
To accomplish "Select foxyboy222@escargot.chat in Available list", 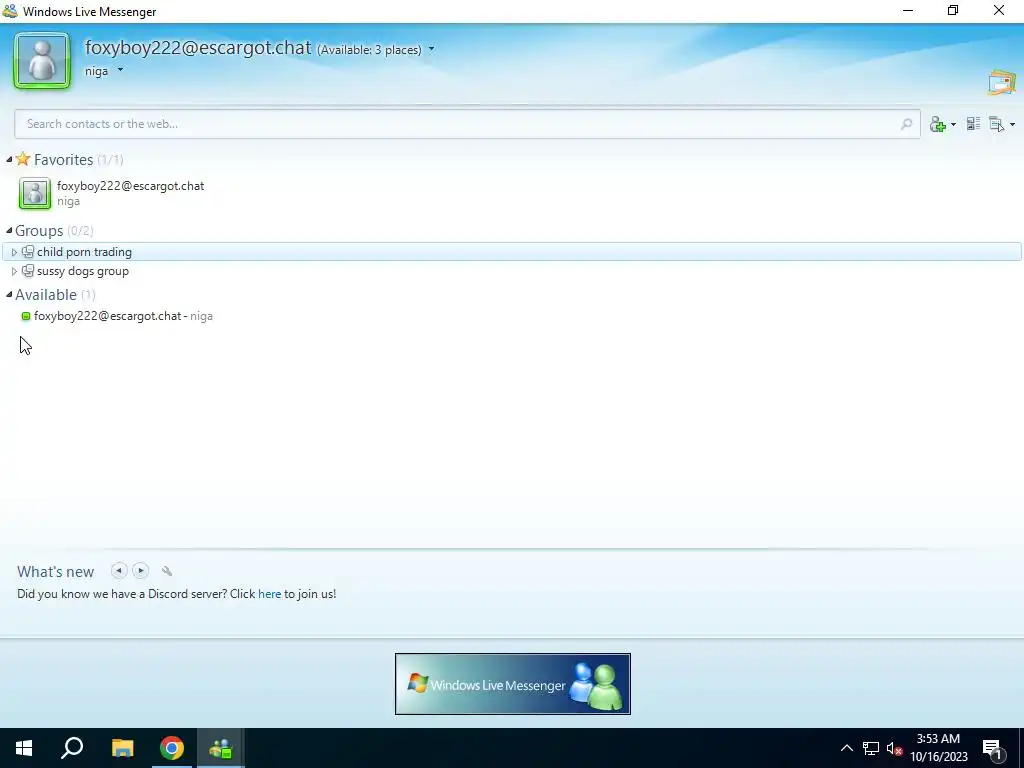I will 108,316.
